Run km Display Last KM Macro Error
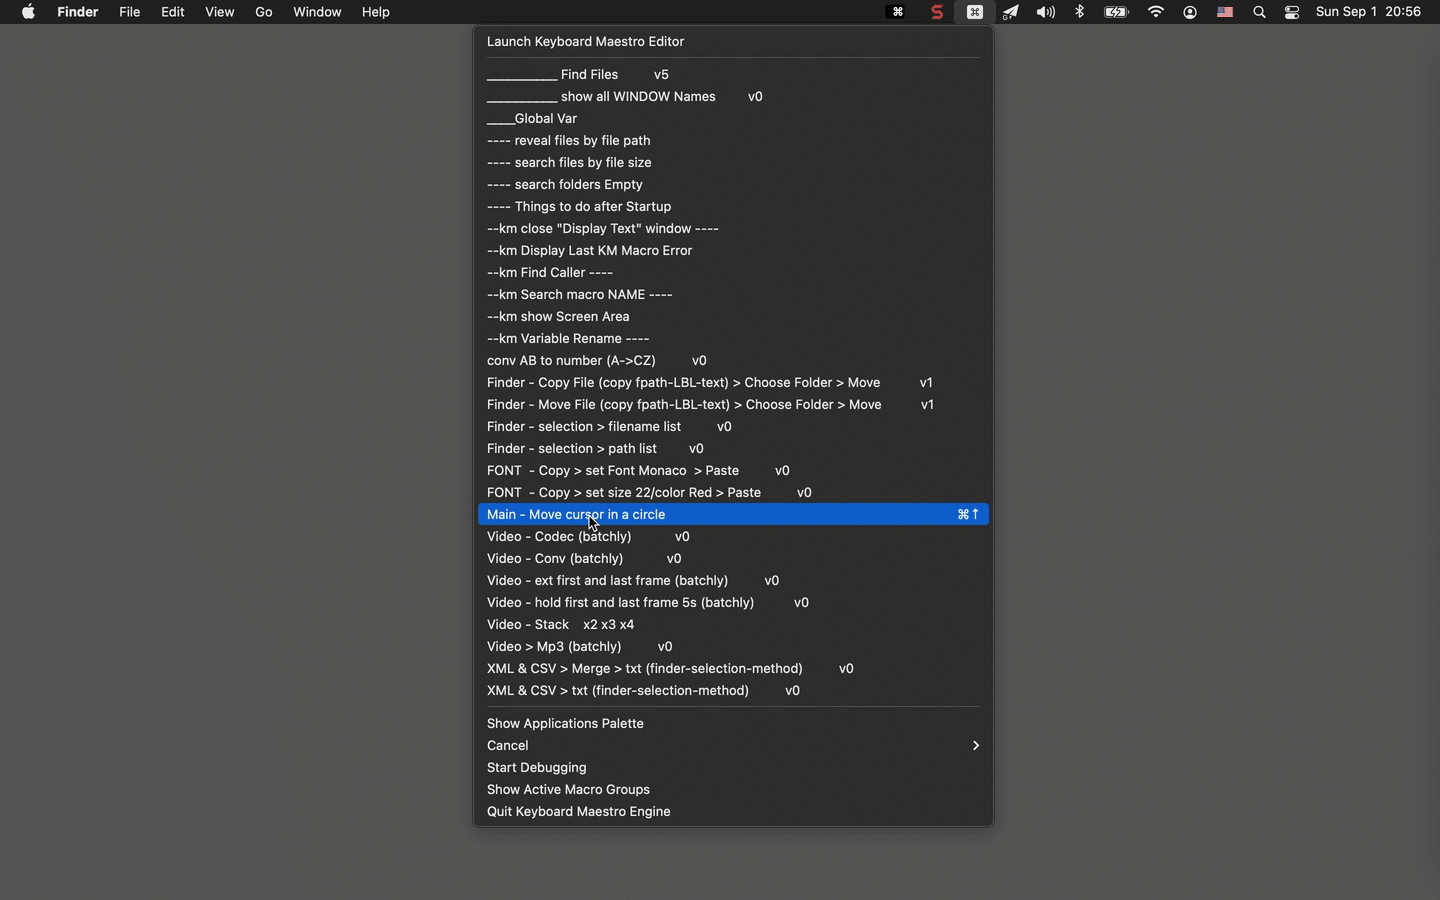The image size is (1440, 900). click(x=733, y=251)
